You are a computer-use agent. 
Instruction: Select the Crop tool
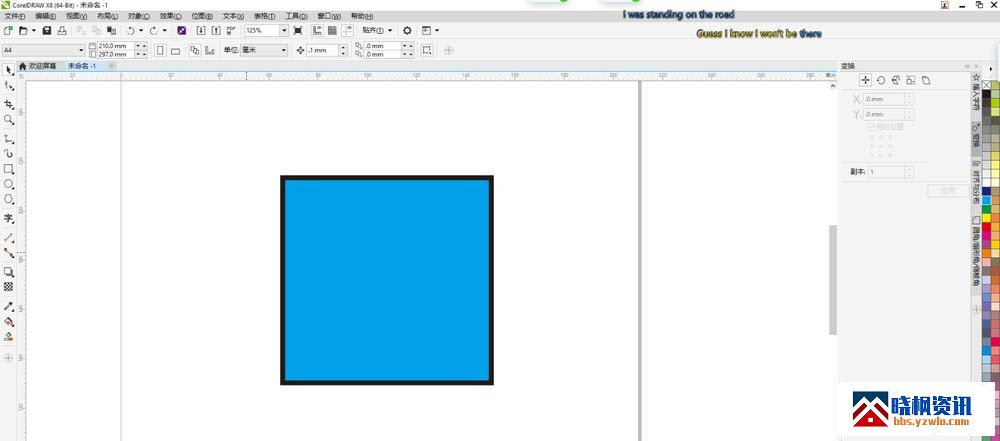click(8, 103)
